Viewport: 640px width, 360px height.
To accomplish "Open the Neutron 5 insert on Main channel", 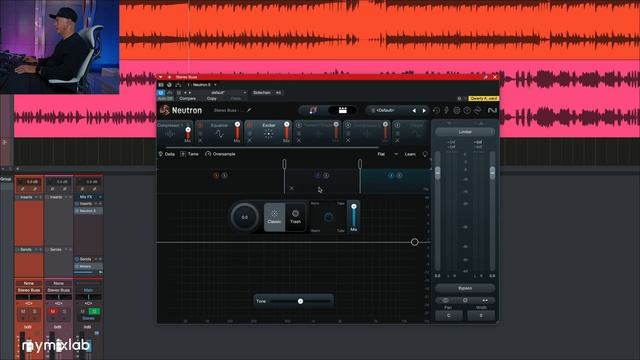I will [88, 211].
